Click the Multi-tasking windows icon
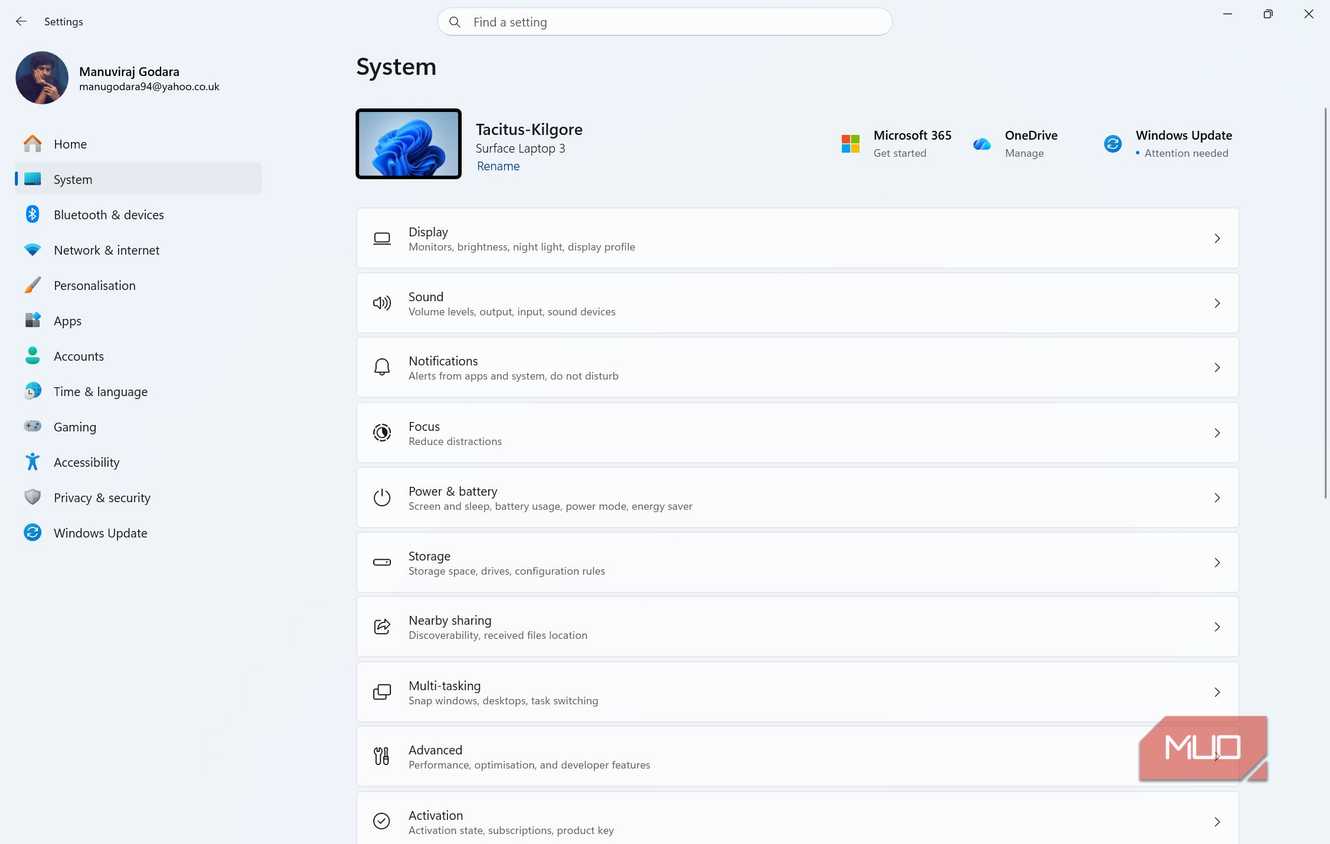The height and width of the screenshot is (844, 1330). click(382, 692)
